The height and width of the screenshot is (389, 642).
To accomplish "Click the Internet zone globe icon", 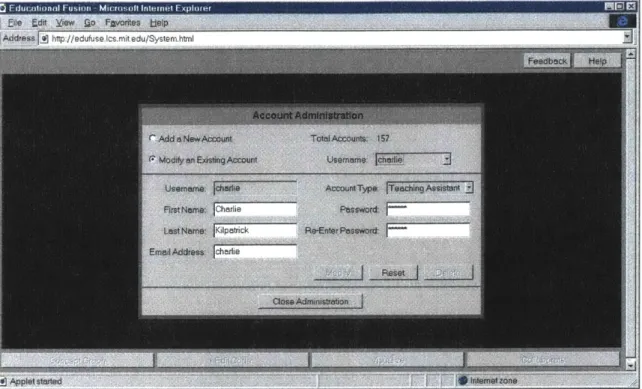I will (463, 380).
